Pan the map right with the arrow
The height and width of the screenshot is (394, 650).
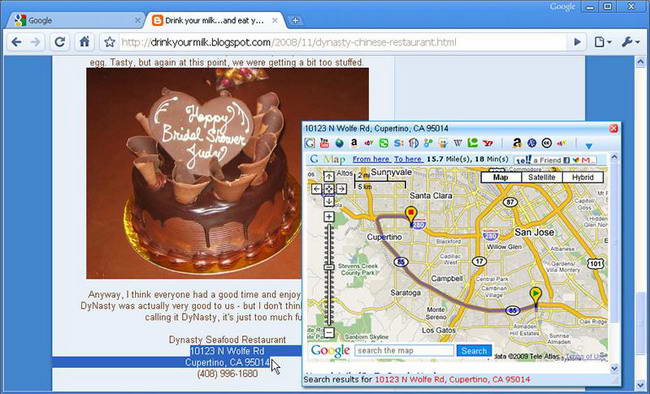click(x=341, y=189)
